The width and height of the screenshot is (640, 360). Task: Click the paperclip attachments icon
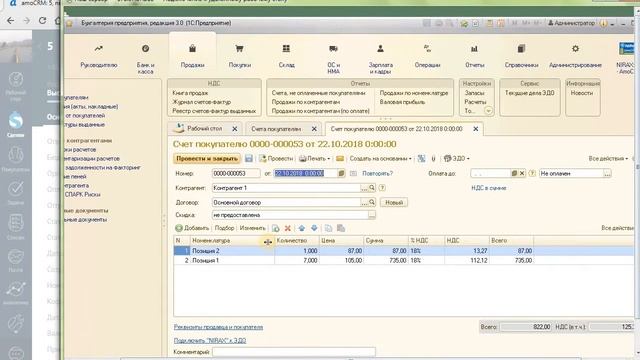433,158
